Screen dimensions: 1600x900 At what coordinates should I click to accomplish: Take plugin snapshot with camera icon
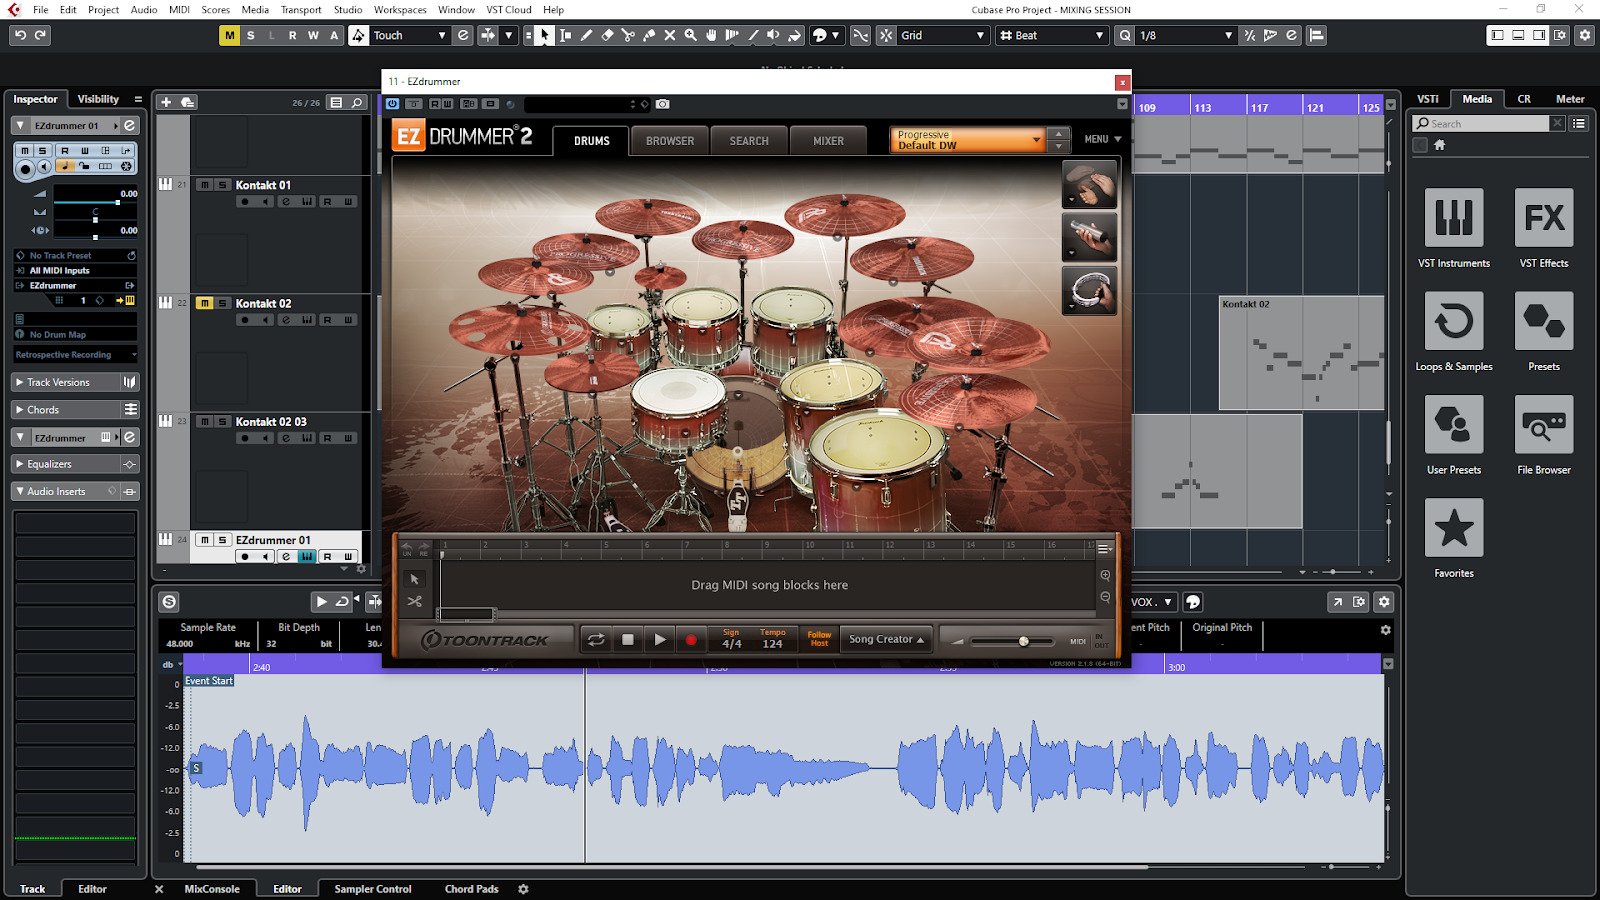point(663,104)
